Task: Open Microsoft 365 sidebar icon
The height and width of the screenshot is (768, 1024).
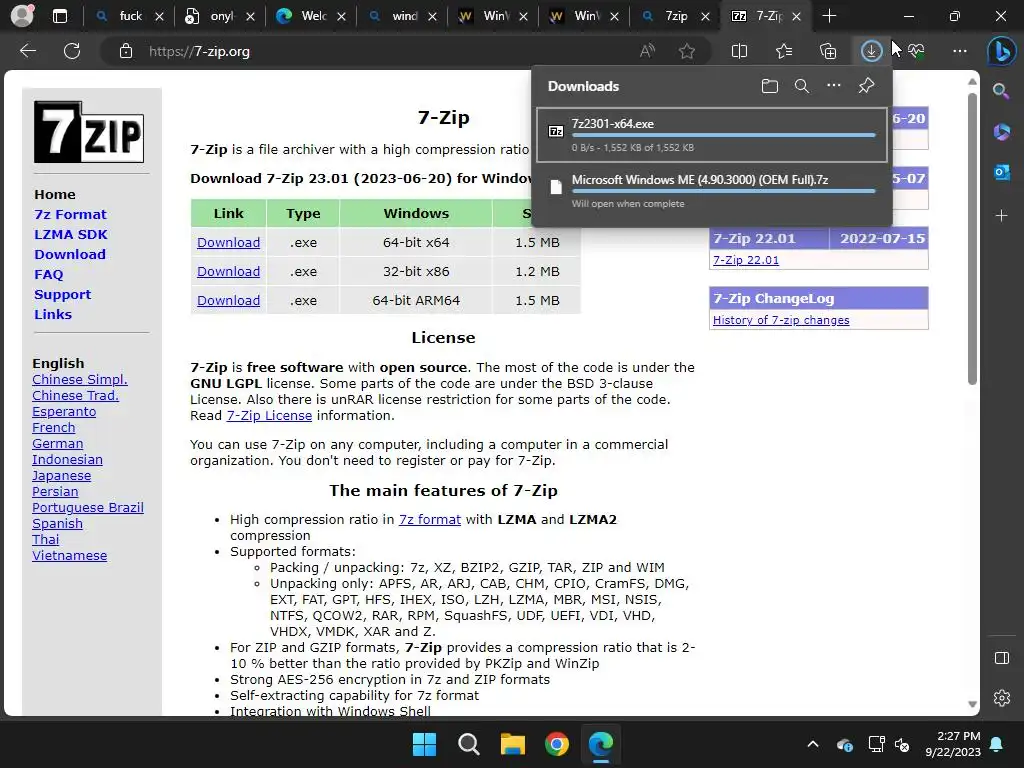Action: pyautogui.click(x=1001, y=132)
